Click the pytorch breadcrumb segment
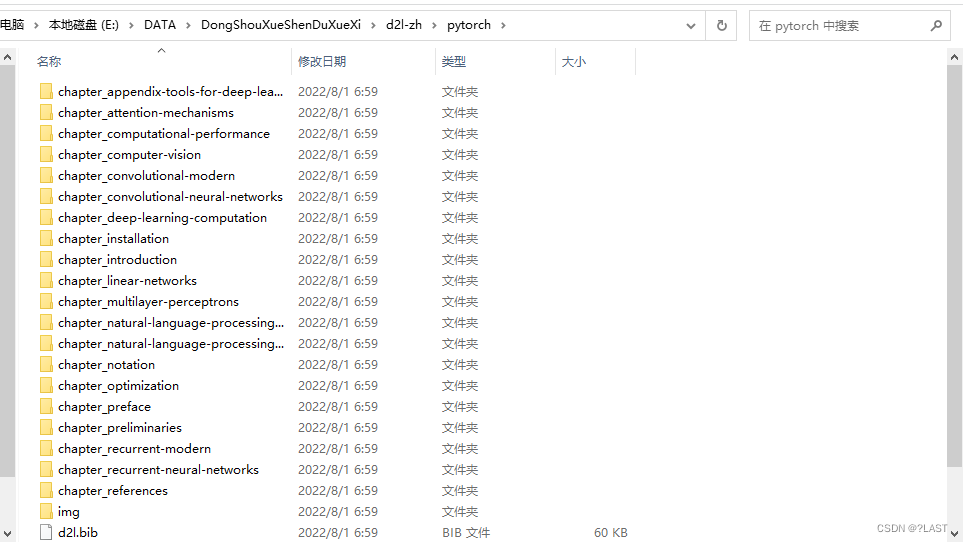The image size is (963, 542). click(469, 25)
